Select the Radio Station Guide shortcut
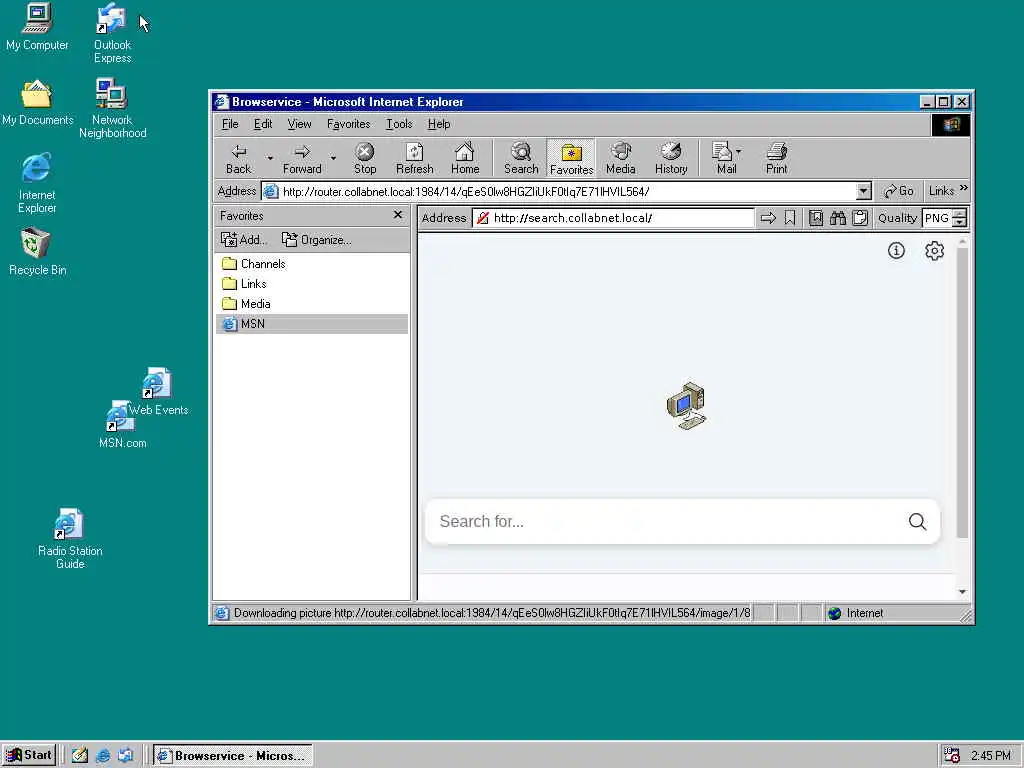Image resolution: width=1024 pixels, height=768 pixels. [x=70, y=539]
